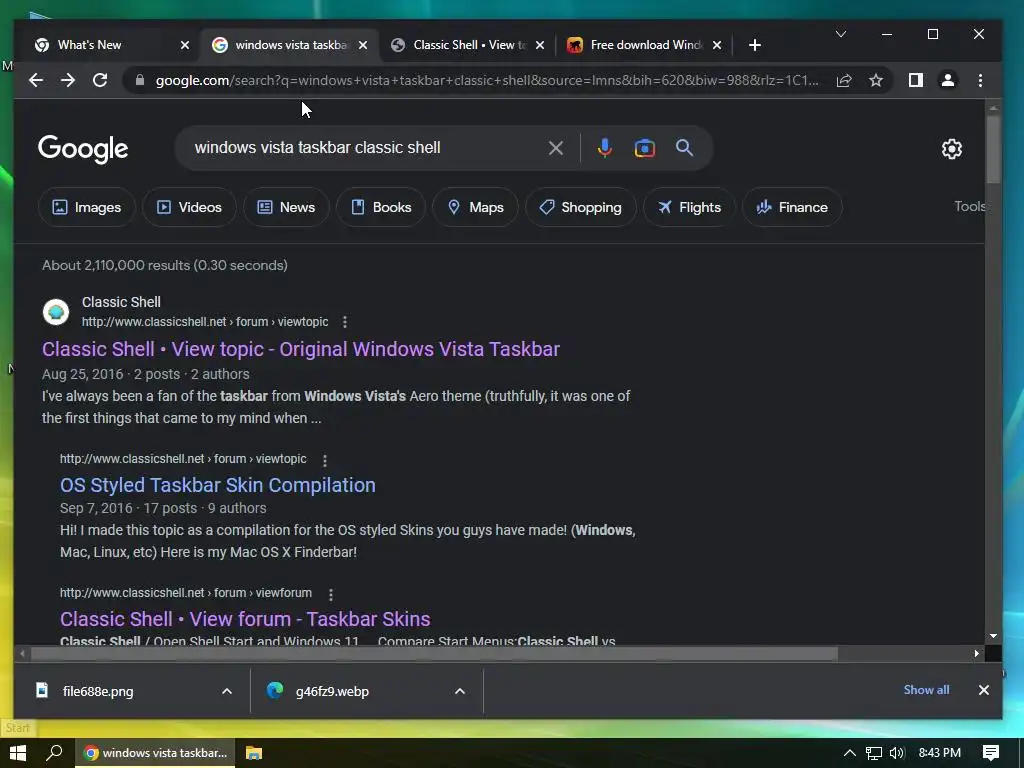Share this page using the share icon
Screen dimensions: 1024x768
pos(844,80)
